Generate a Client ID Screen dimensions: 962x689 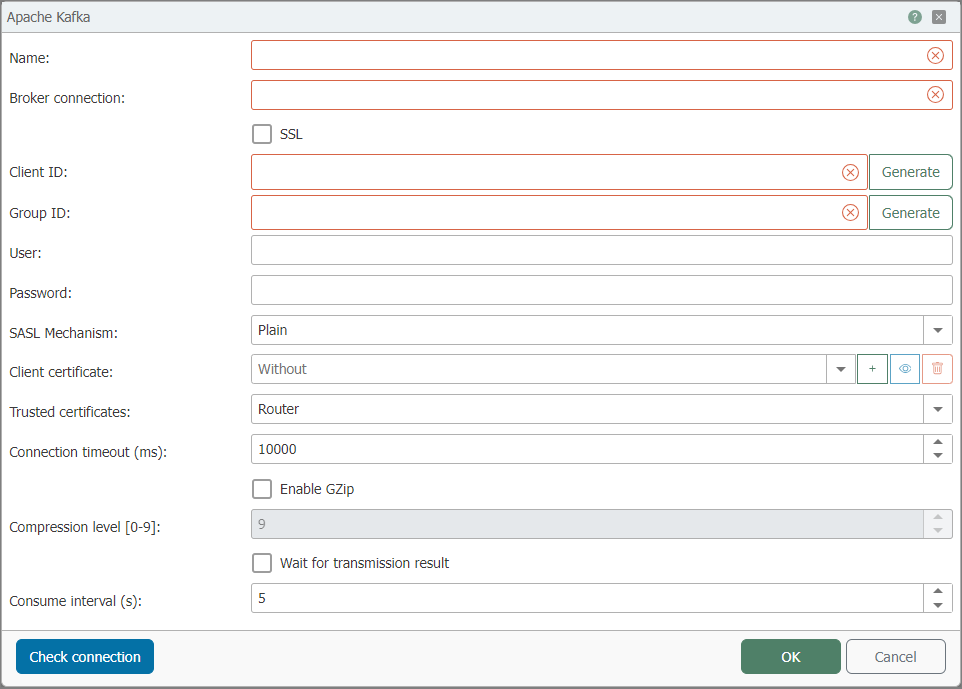tap(910, 172)
